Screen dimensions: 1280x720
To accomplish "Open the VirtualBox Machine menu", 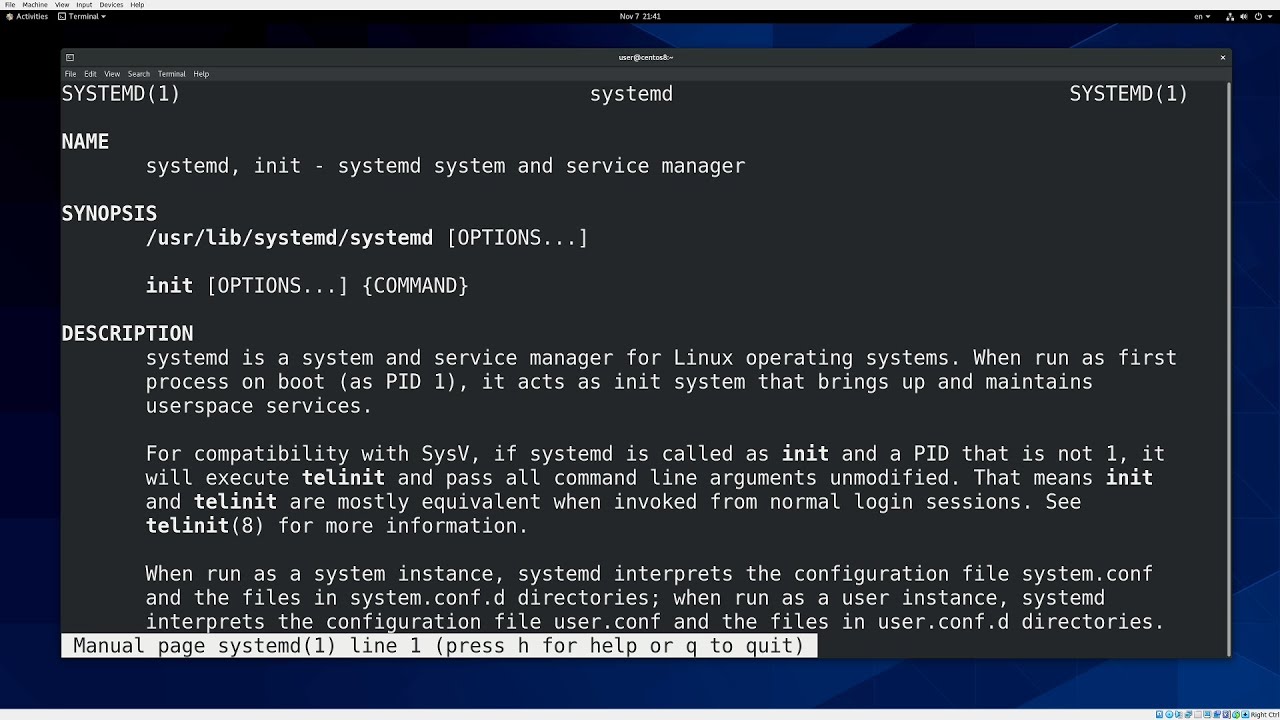I will coord(35,5).
